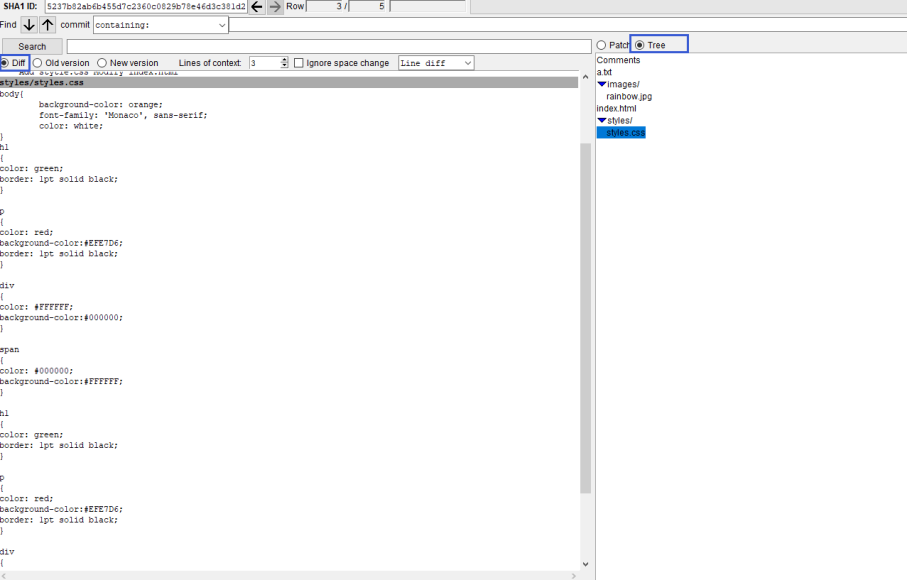The image size is (908, 581).
Task: Click the Search button
Action: point(32,46)
